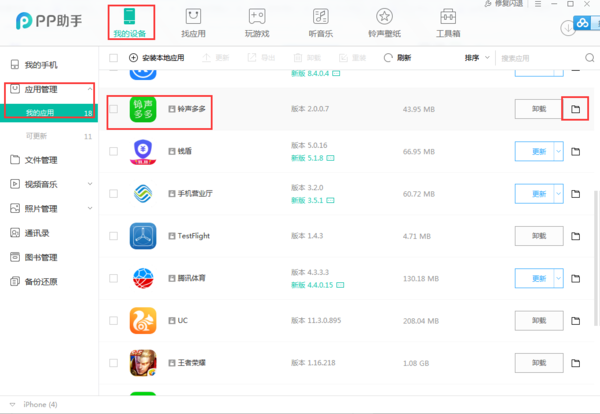Open 钱盾 update dropdown arrow
Viewport: 600px width, 414px height.
(558, 152)
